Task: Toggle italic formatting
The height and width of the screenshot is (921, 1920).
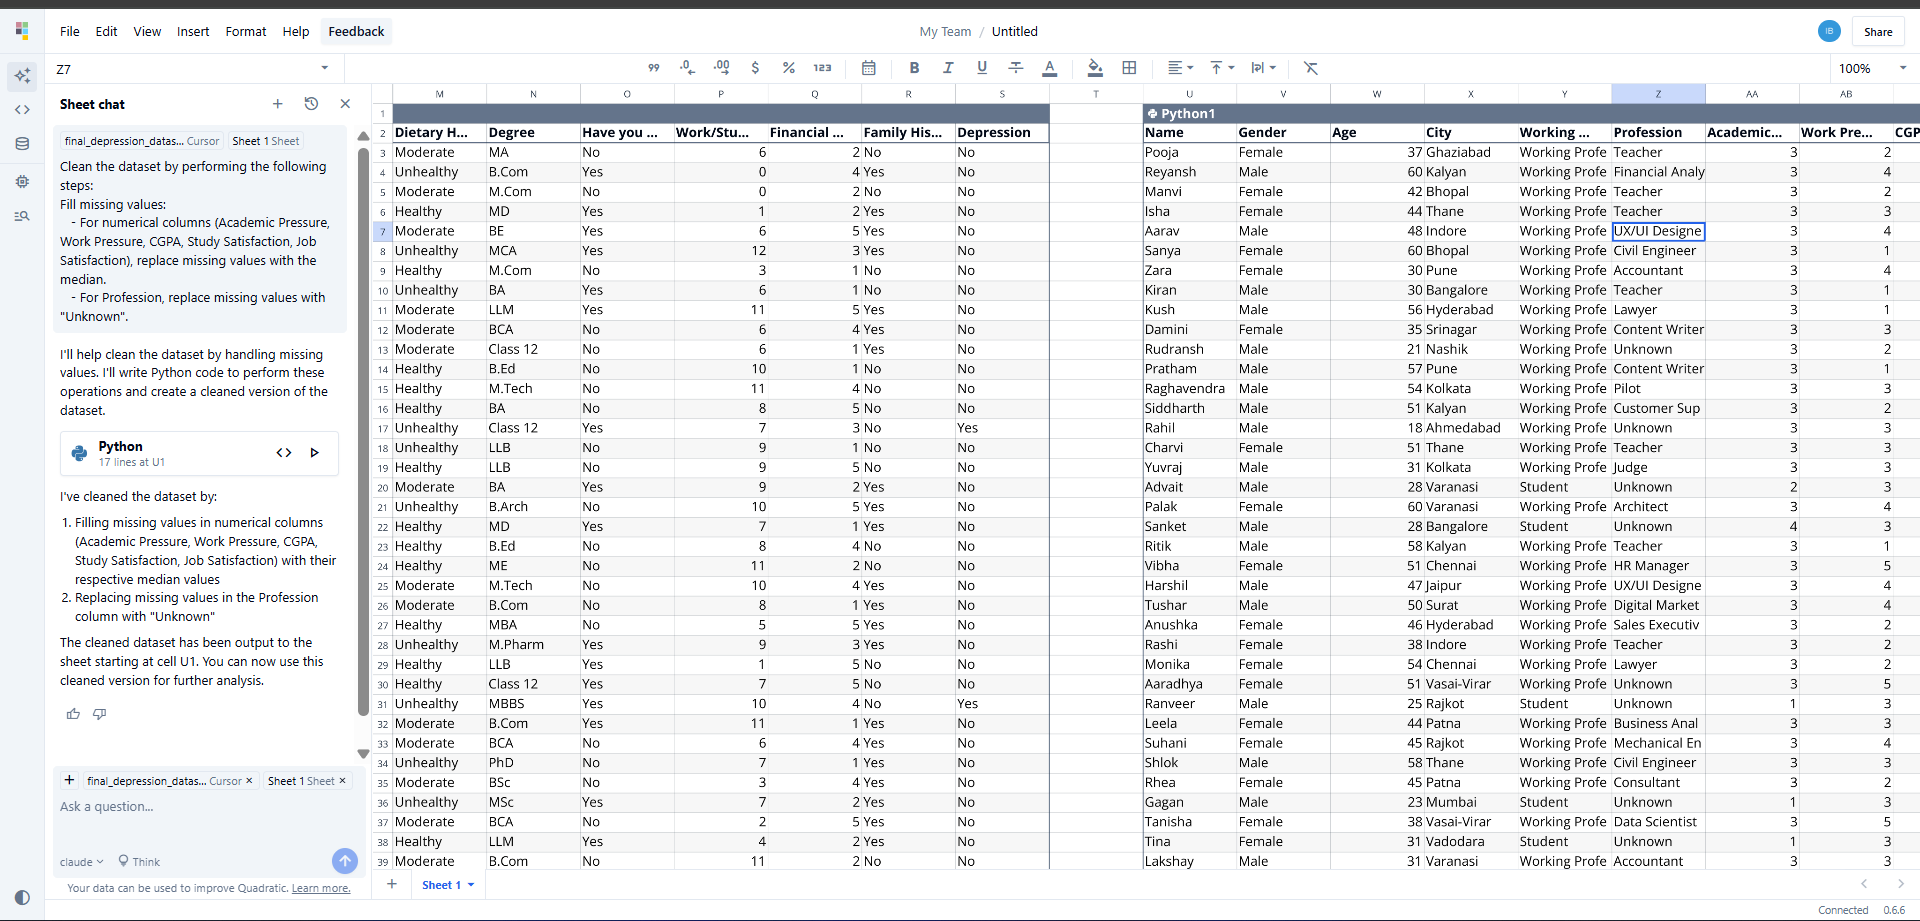Action: pos(948,68)
